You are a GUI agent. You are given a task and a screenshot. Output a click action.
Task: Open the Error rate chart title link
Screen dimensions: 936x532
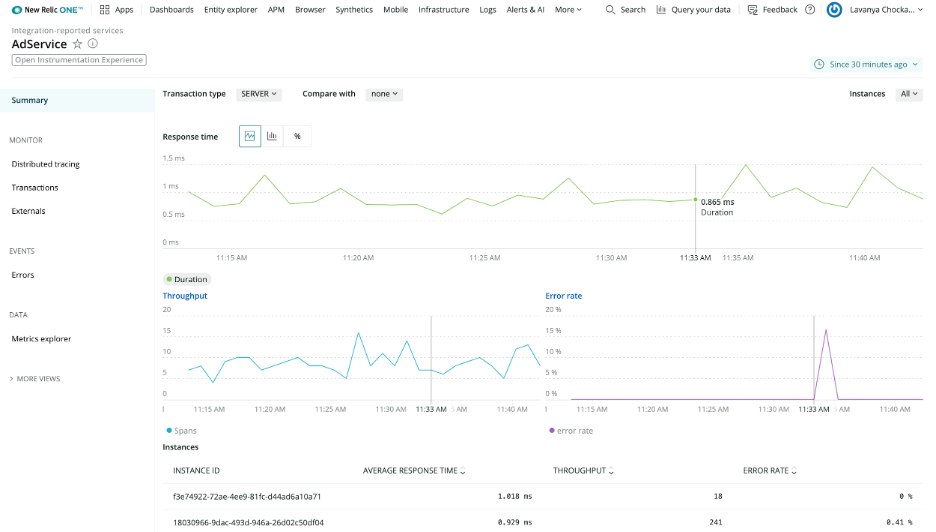[x=564, y=296]
